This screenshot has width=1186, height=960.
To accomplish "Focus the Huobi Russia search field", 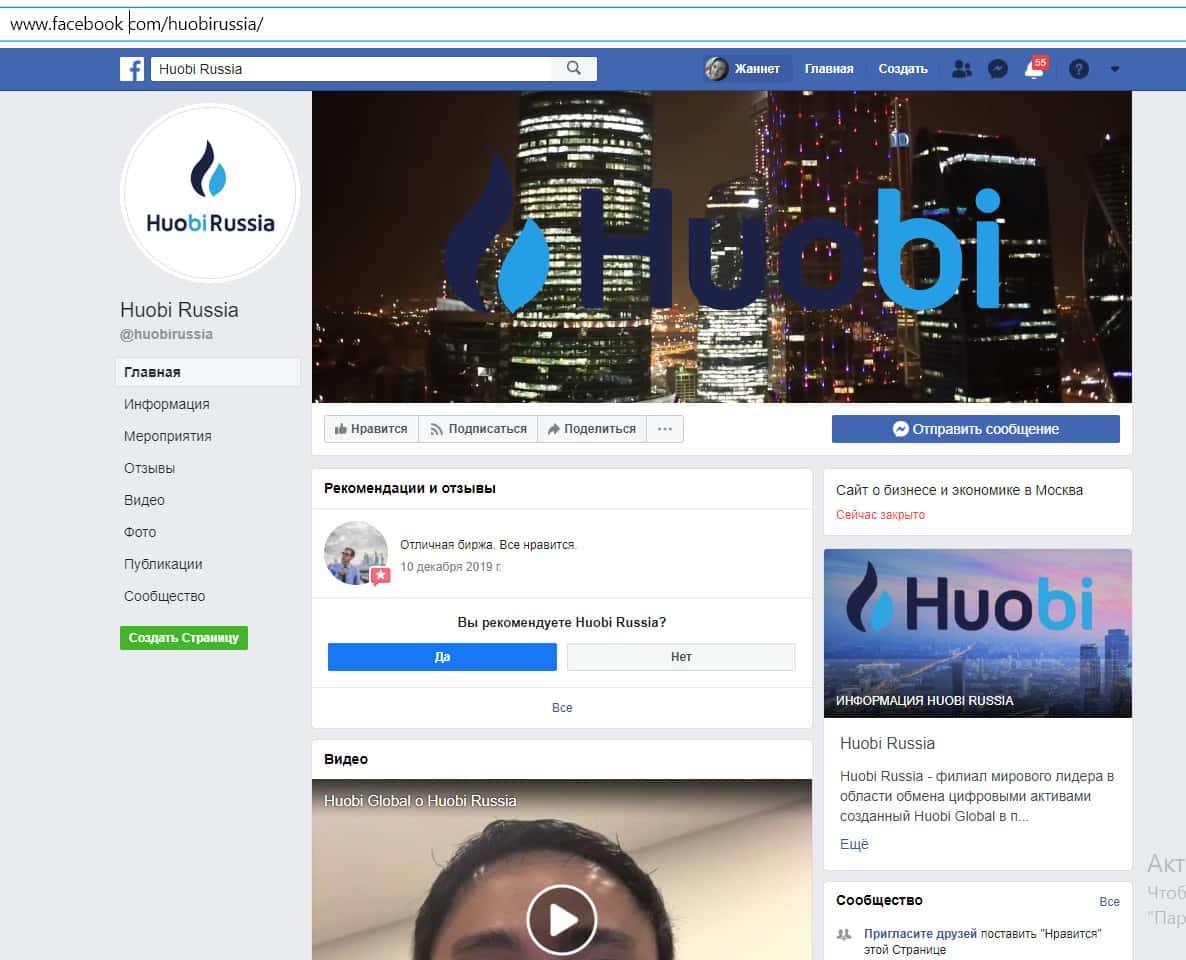I will coord(352,69).
